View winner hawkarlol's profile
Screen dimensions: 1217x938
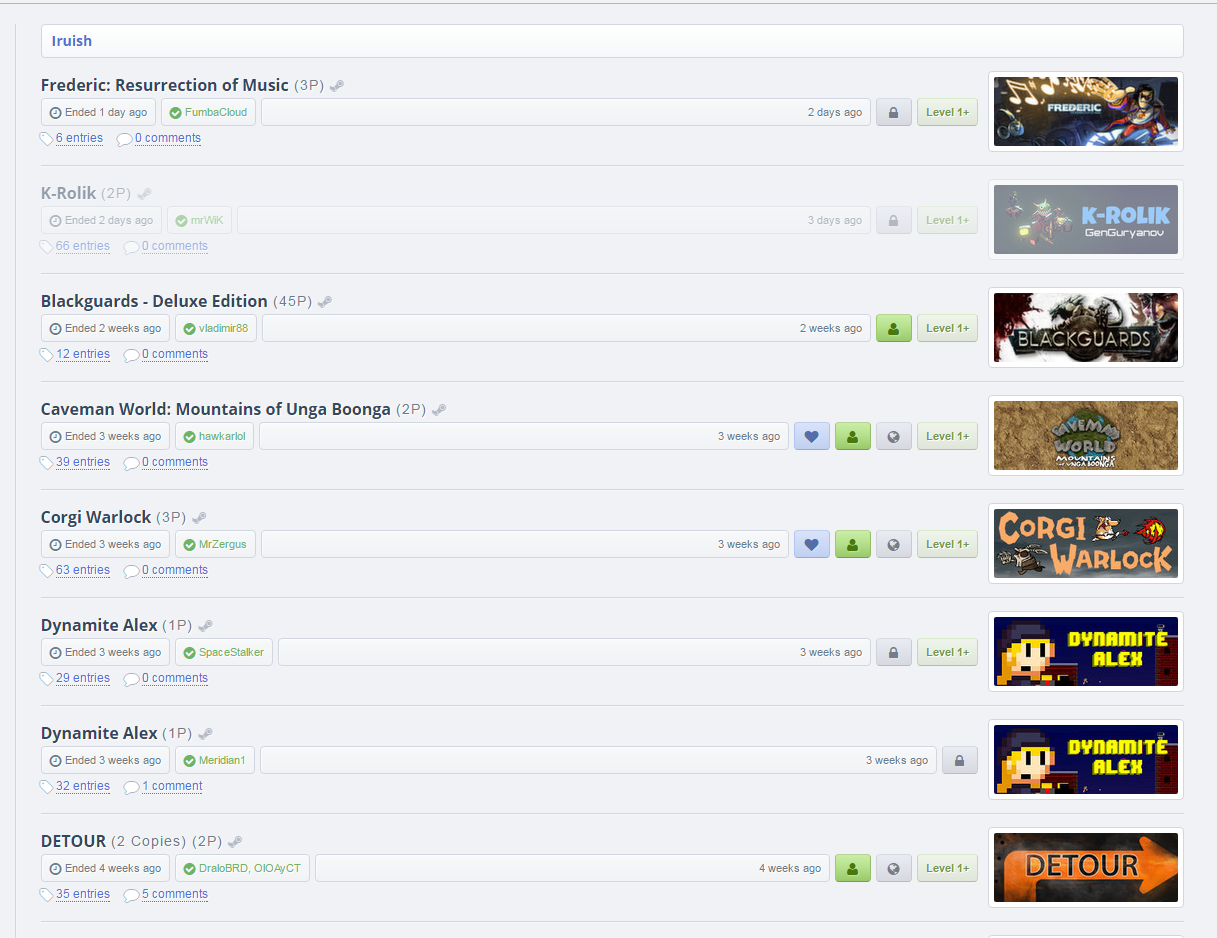[x=222, y=436]
